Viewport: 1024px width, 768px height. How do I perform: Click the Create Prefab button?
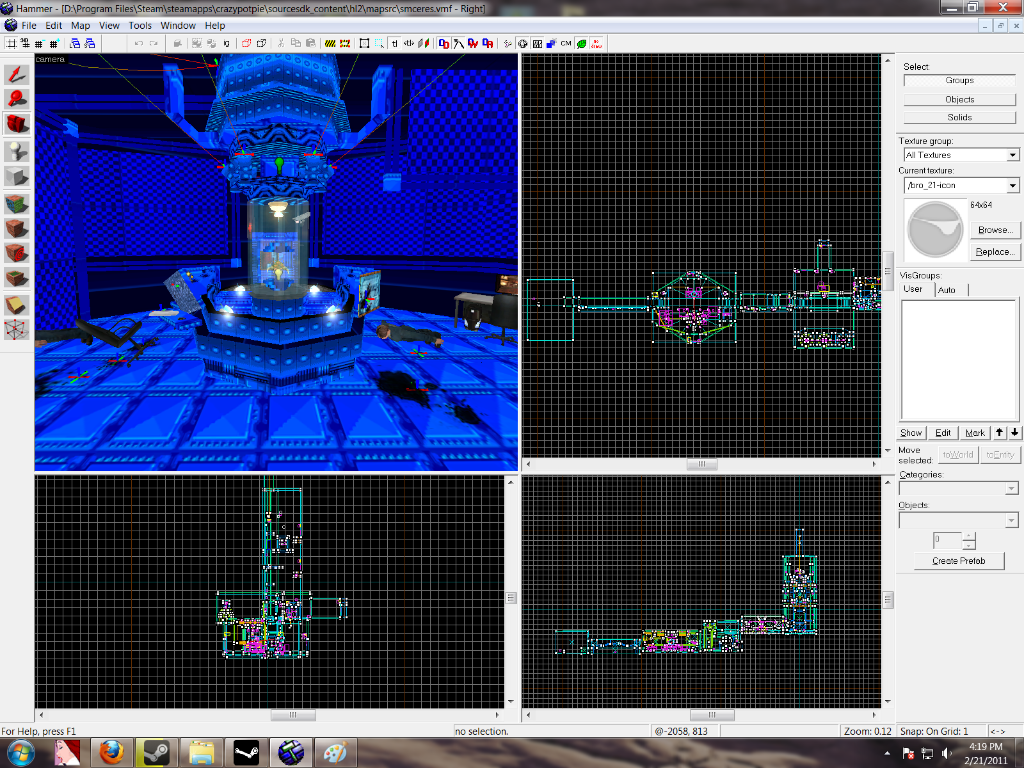[x=959, y=561]
